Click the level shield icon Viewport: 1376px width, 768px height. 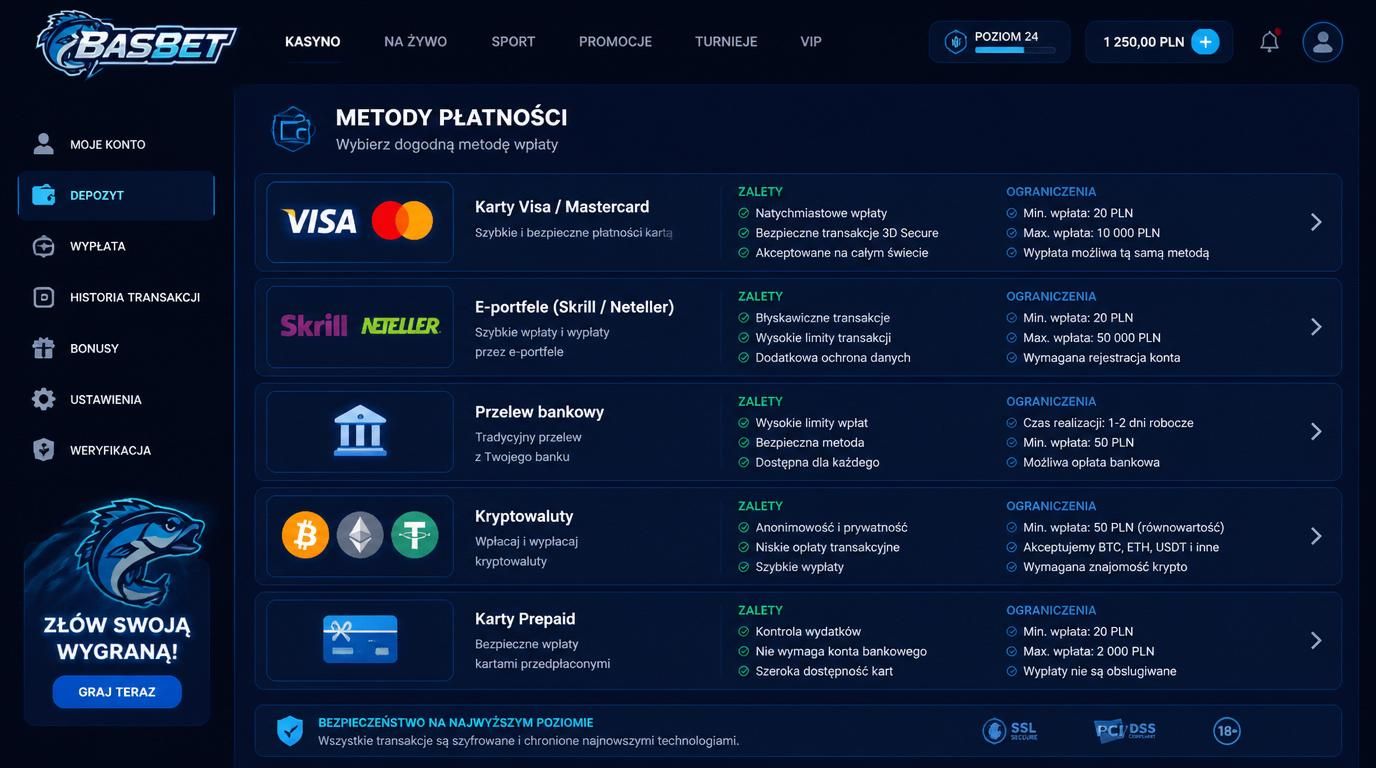pyautogui.click(x=955, y=42)
